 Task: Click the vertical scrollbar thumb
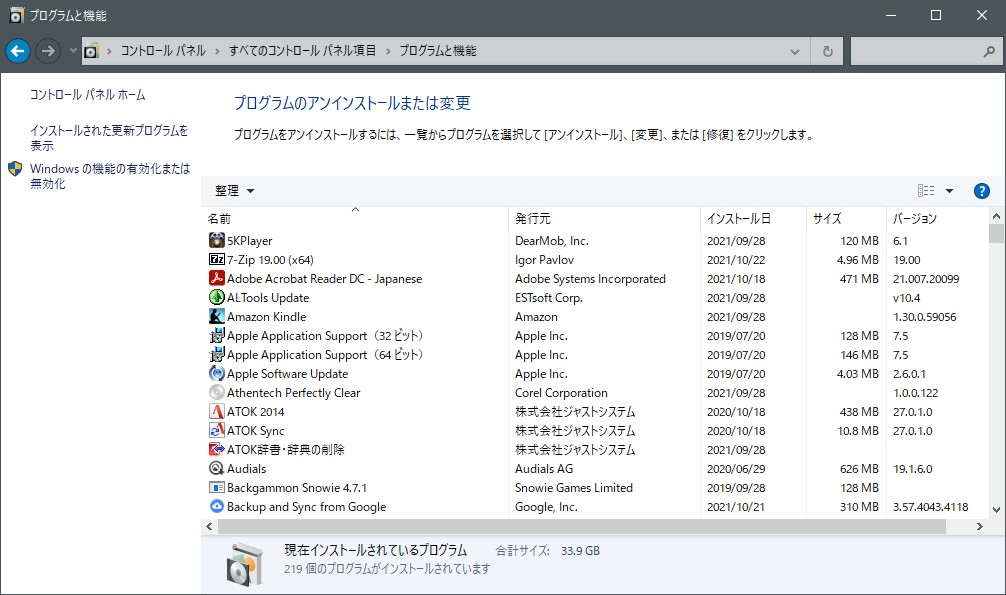click(x=996, y=234)
